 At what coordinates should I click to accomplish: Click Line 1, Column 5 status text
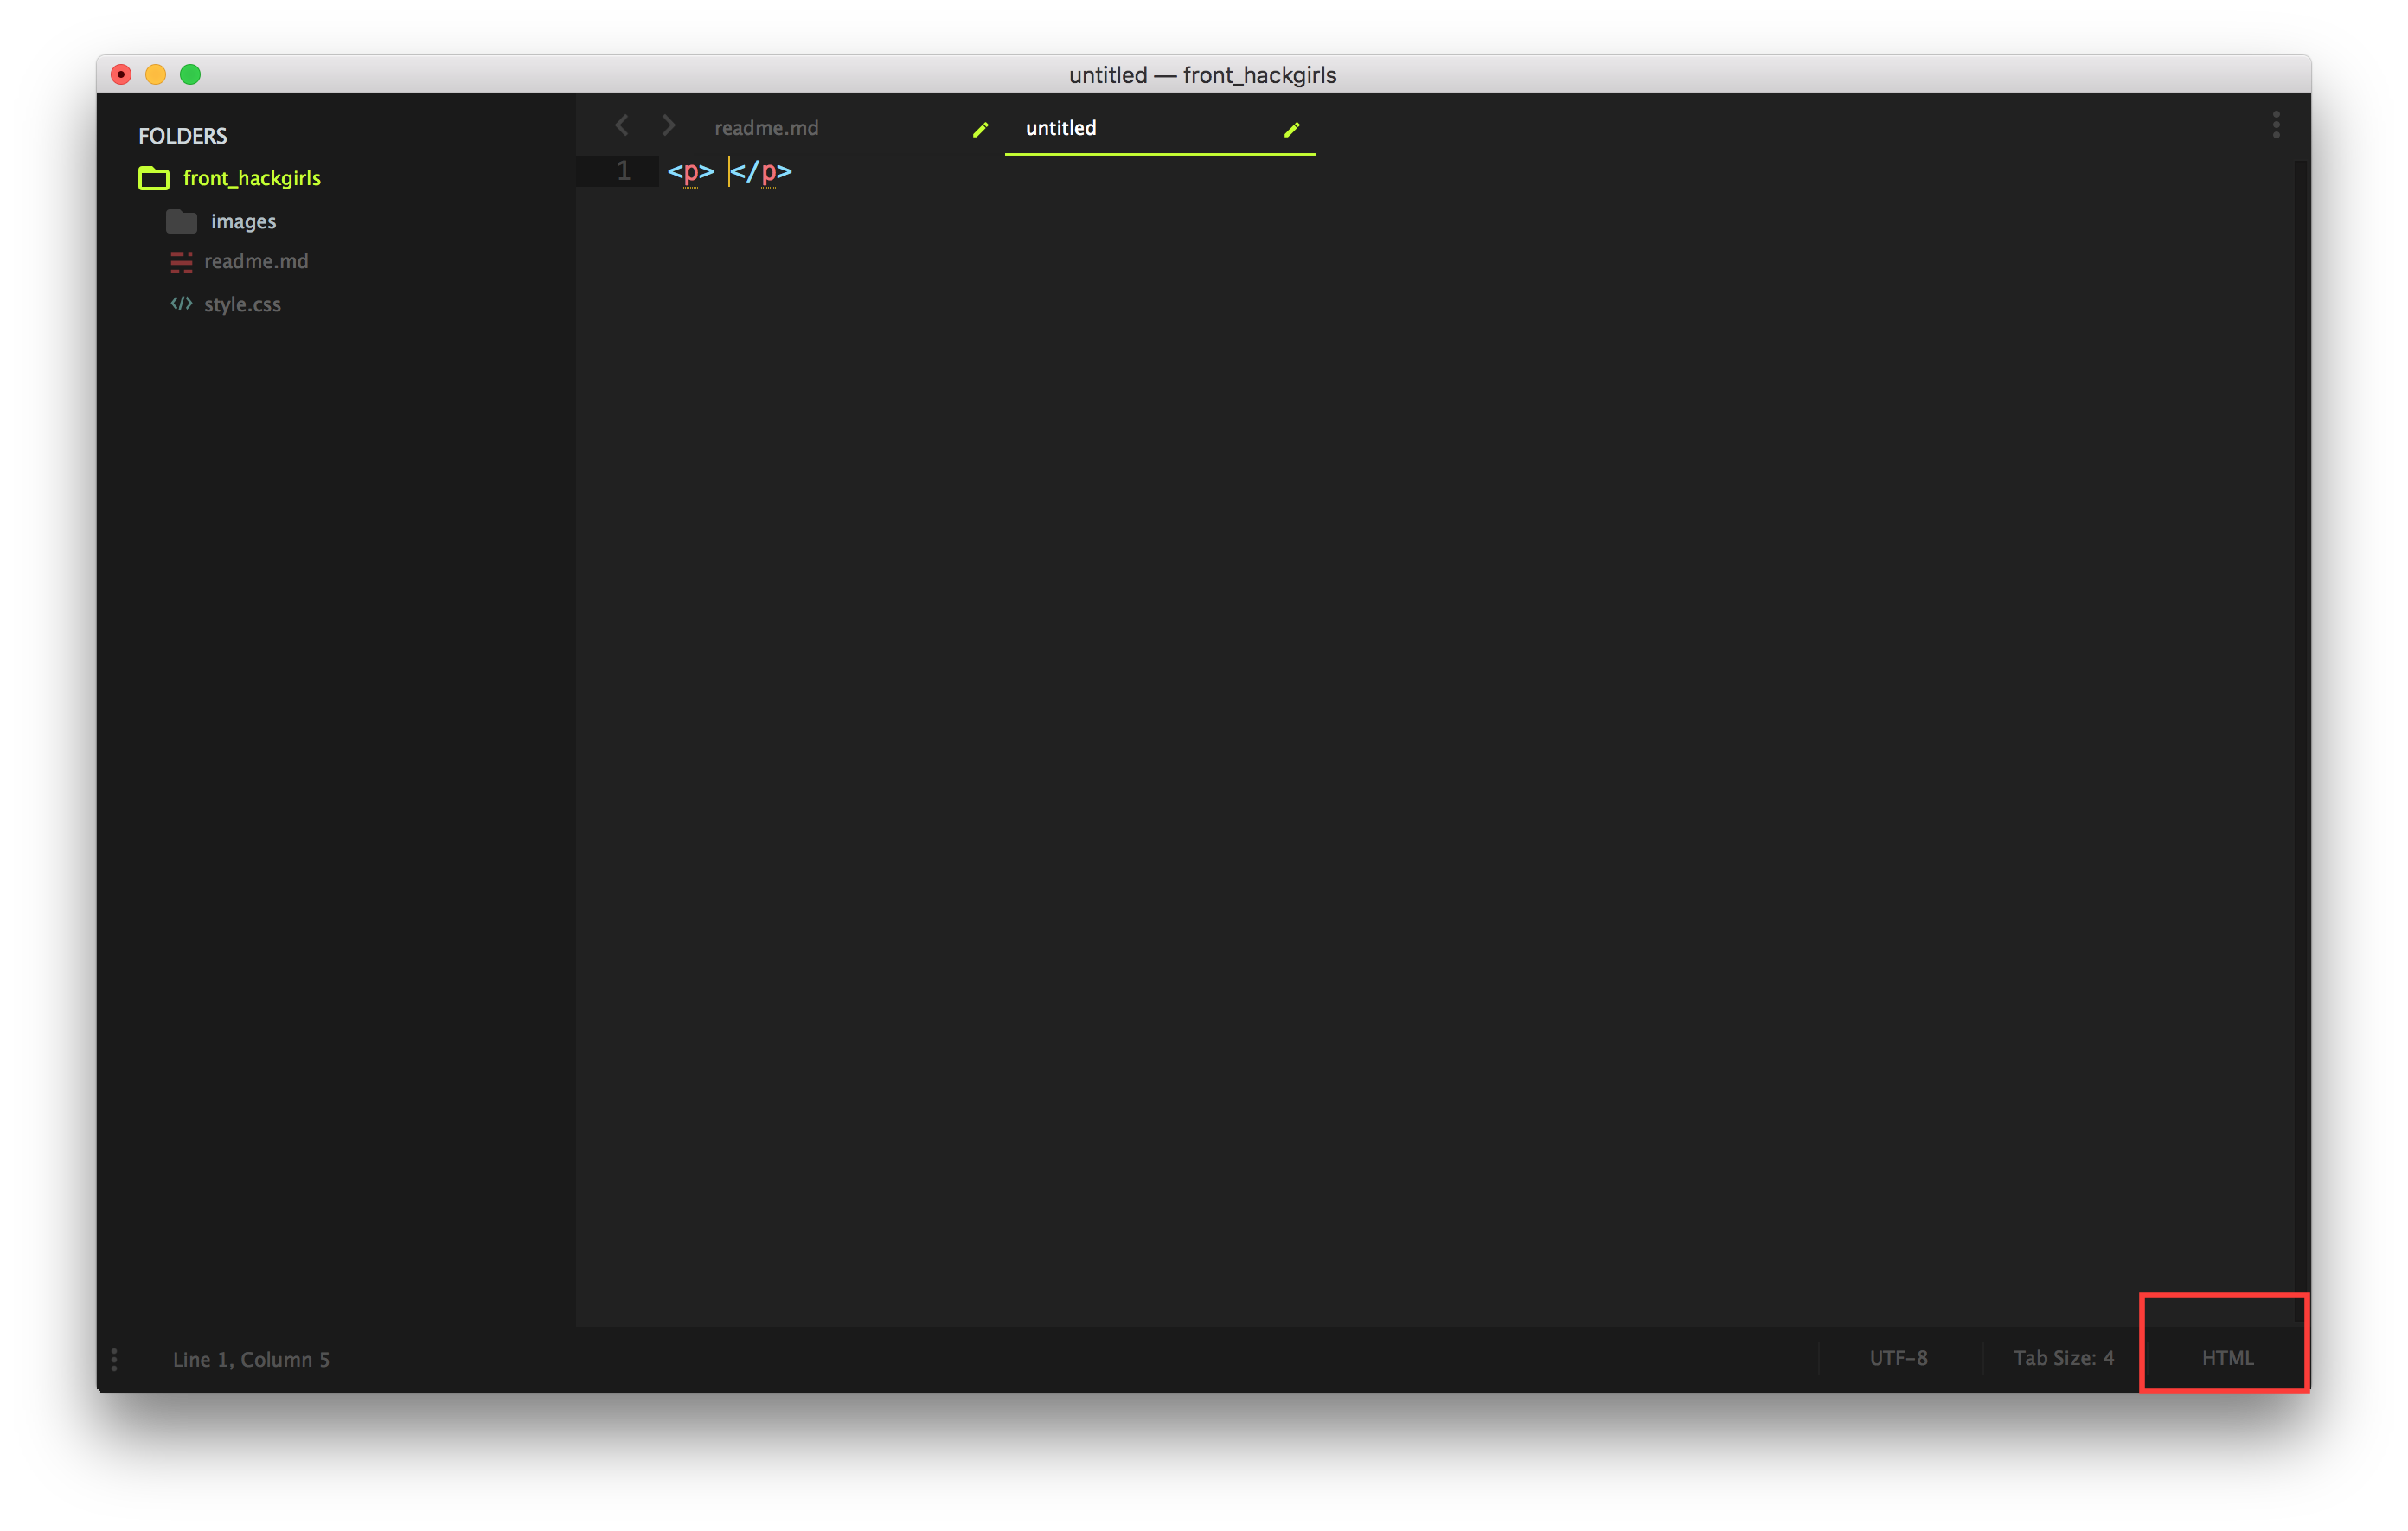click(x=251, y=1359)
